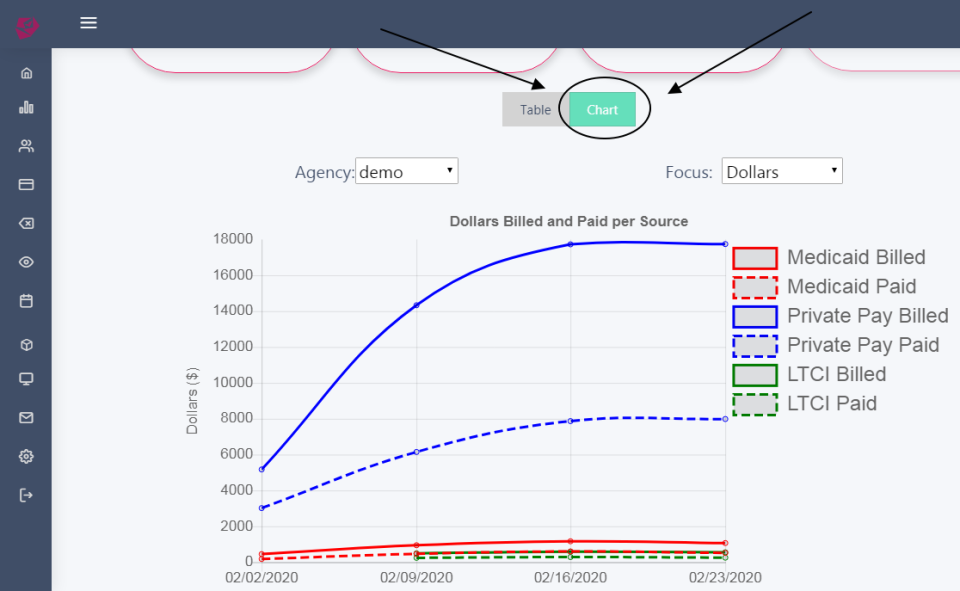Open the Agency dropdown showing demo

pos(407,171)
